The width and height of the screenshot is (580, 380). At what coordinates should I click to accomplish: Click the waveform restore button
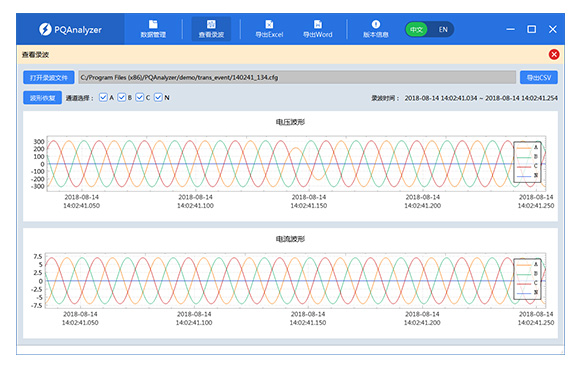point(43,98)
